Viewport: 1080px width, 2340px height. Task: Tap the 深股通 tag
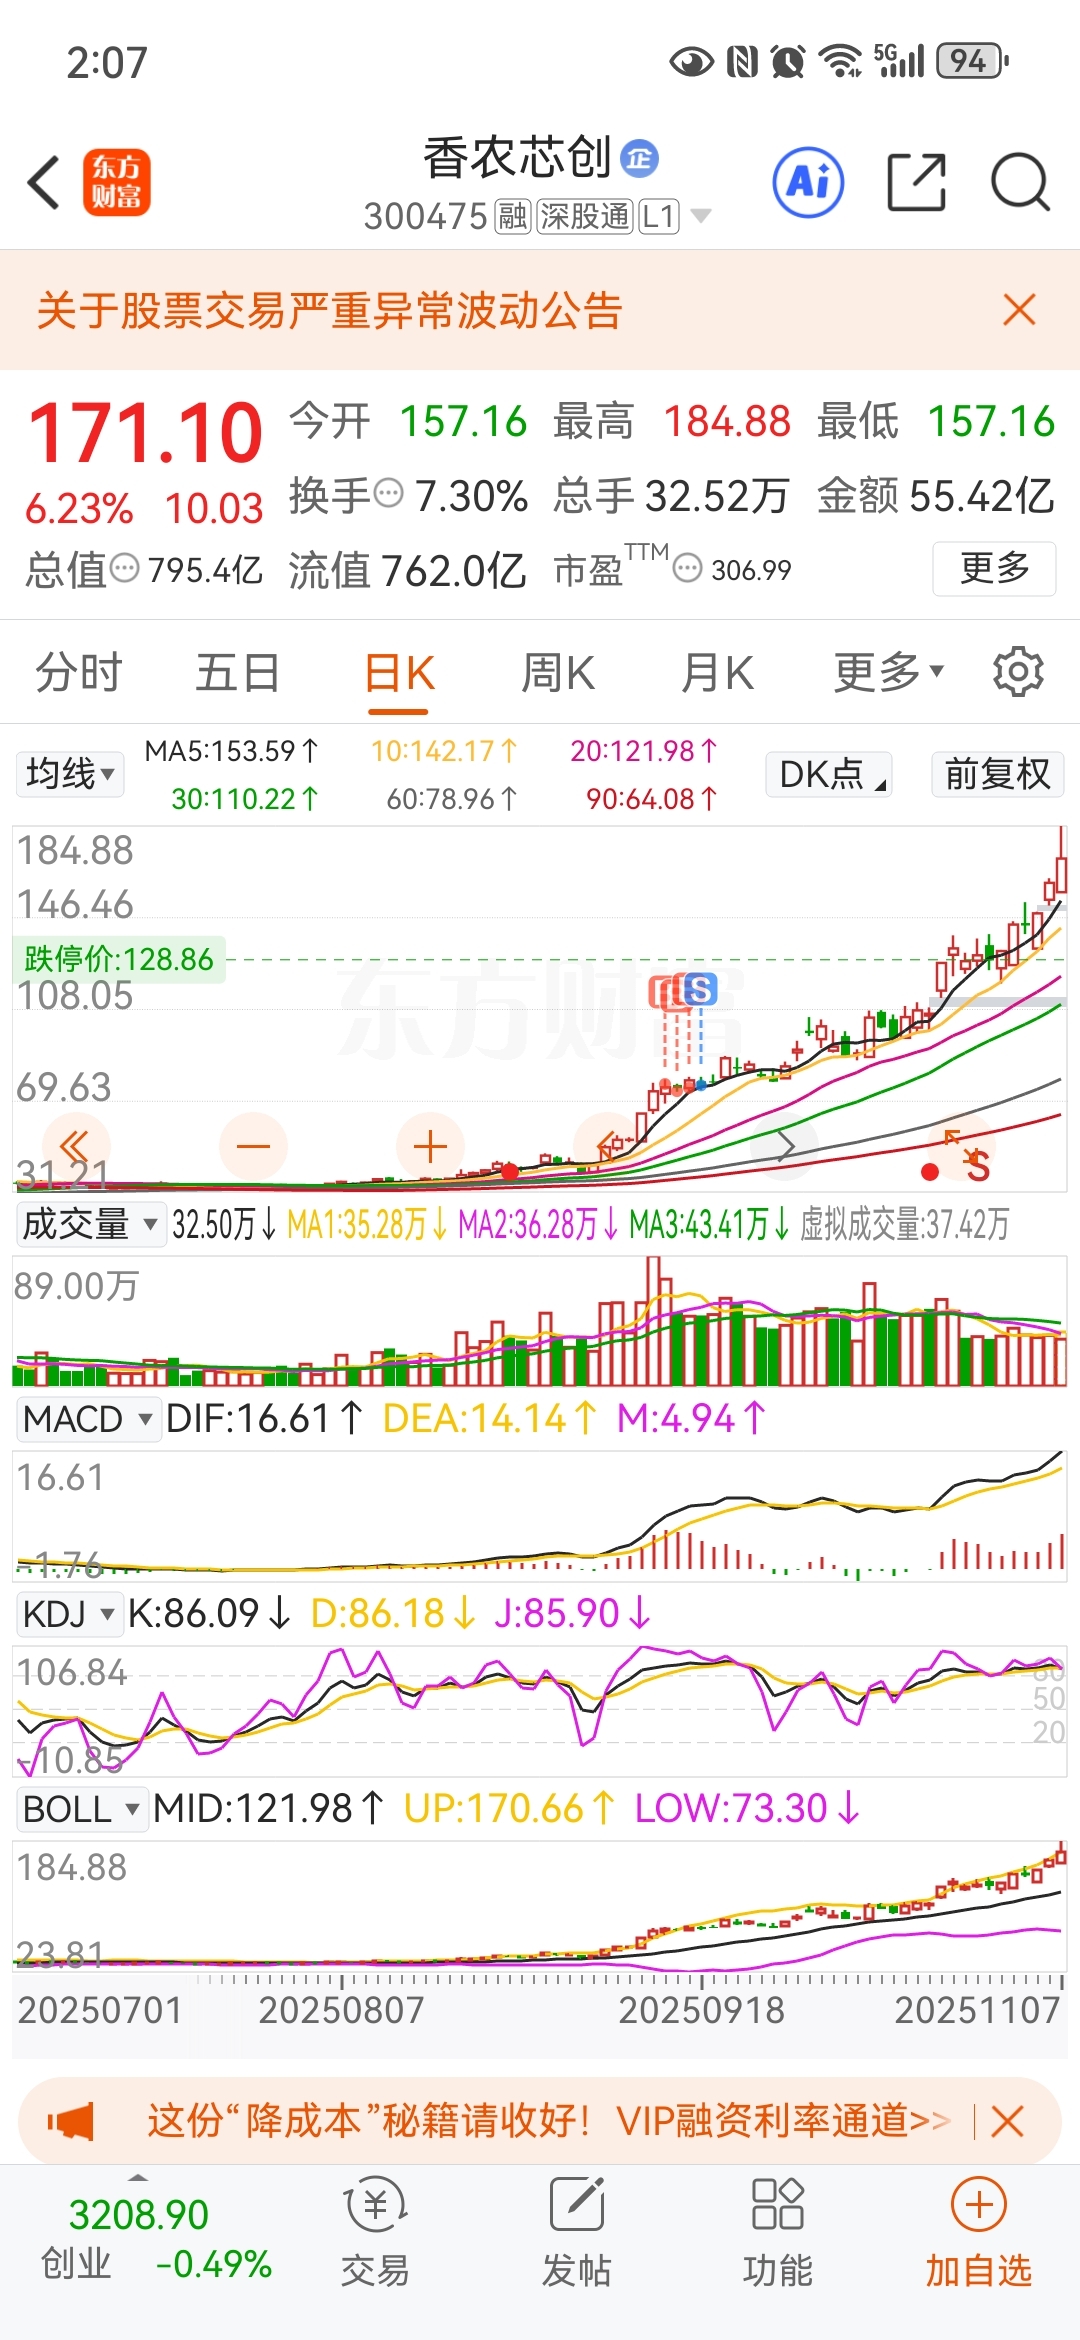585,216
